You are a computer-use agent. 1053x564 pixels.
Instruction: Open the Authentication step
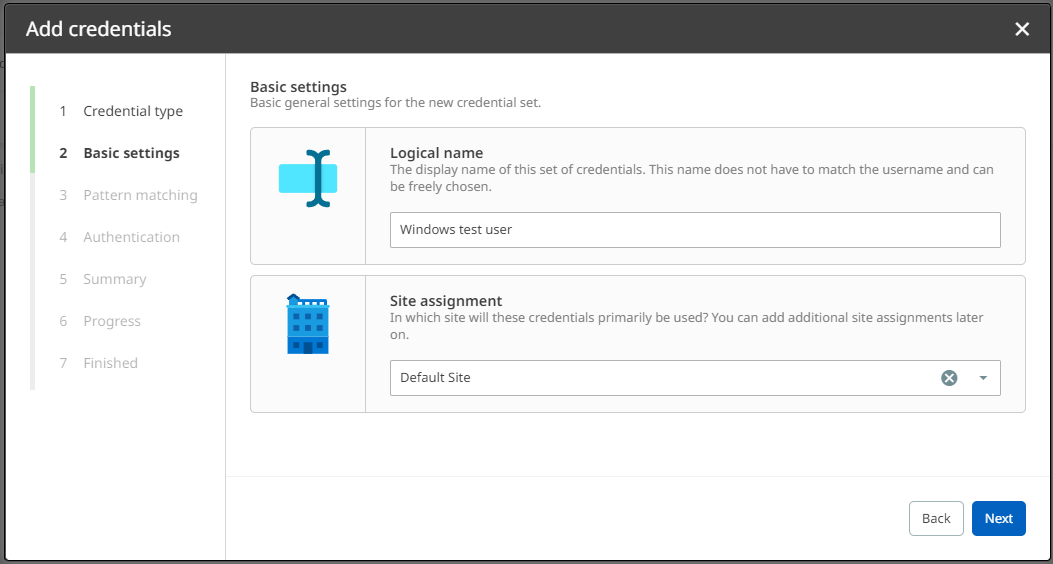(x=131, y=237)
